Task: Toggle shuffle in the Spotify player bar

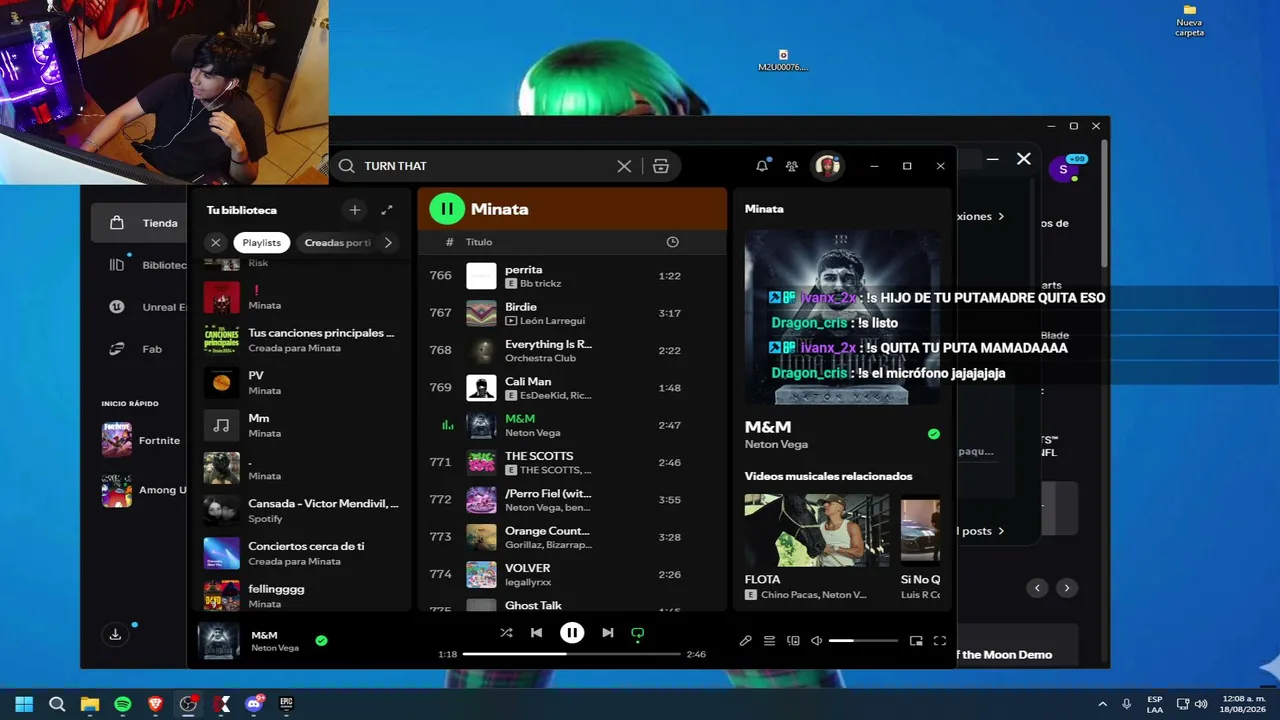Action: 506,633
